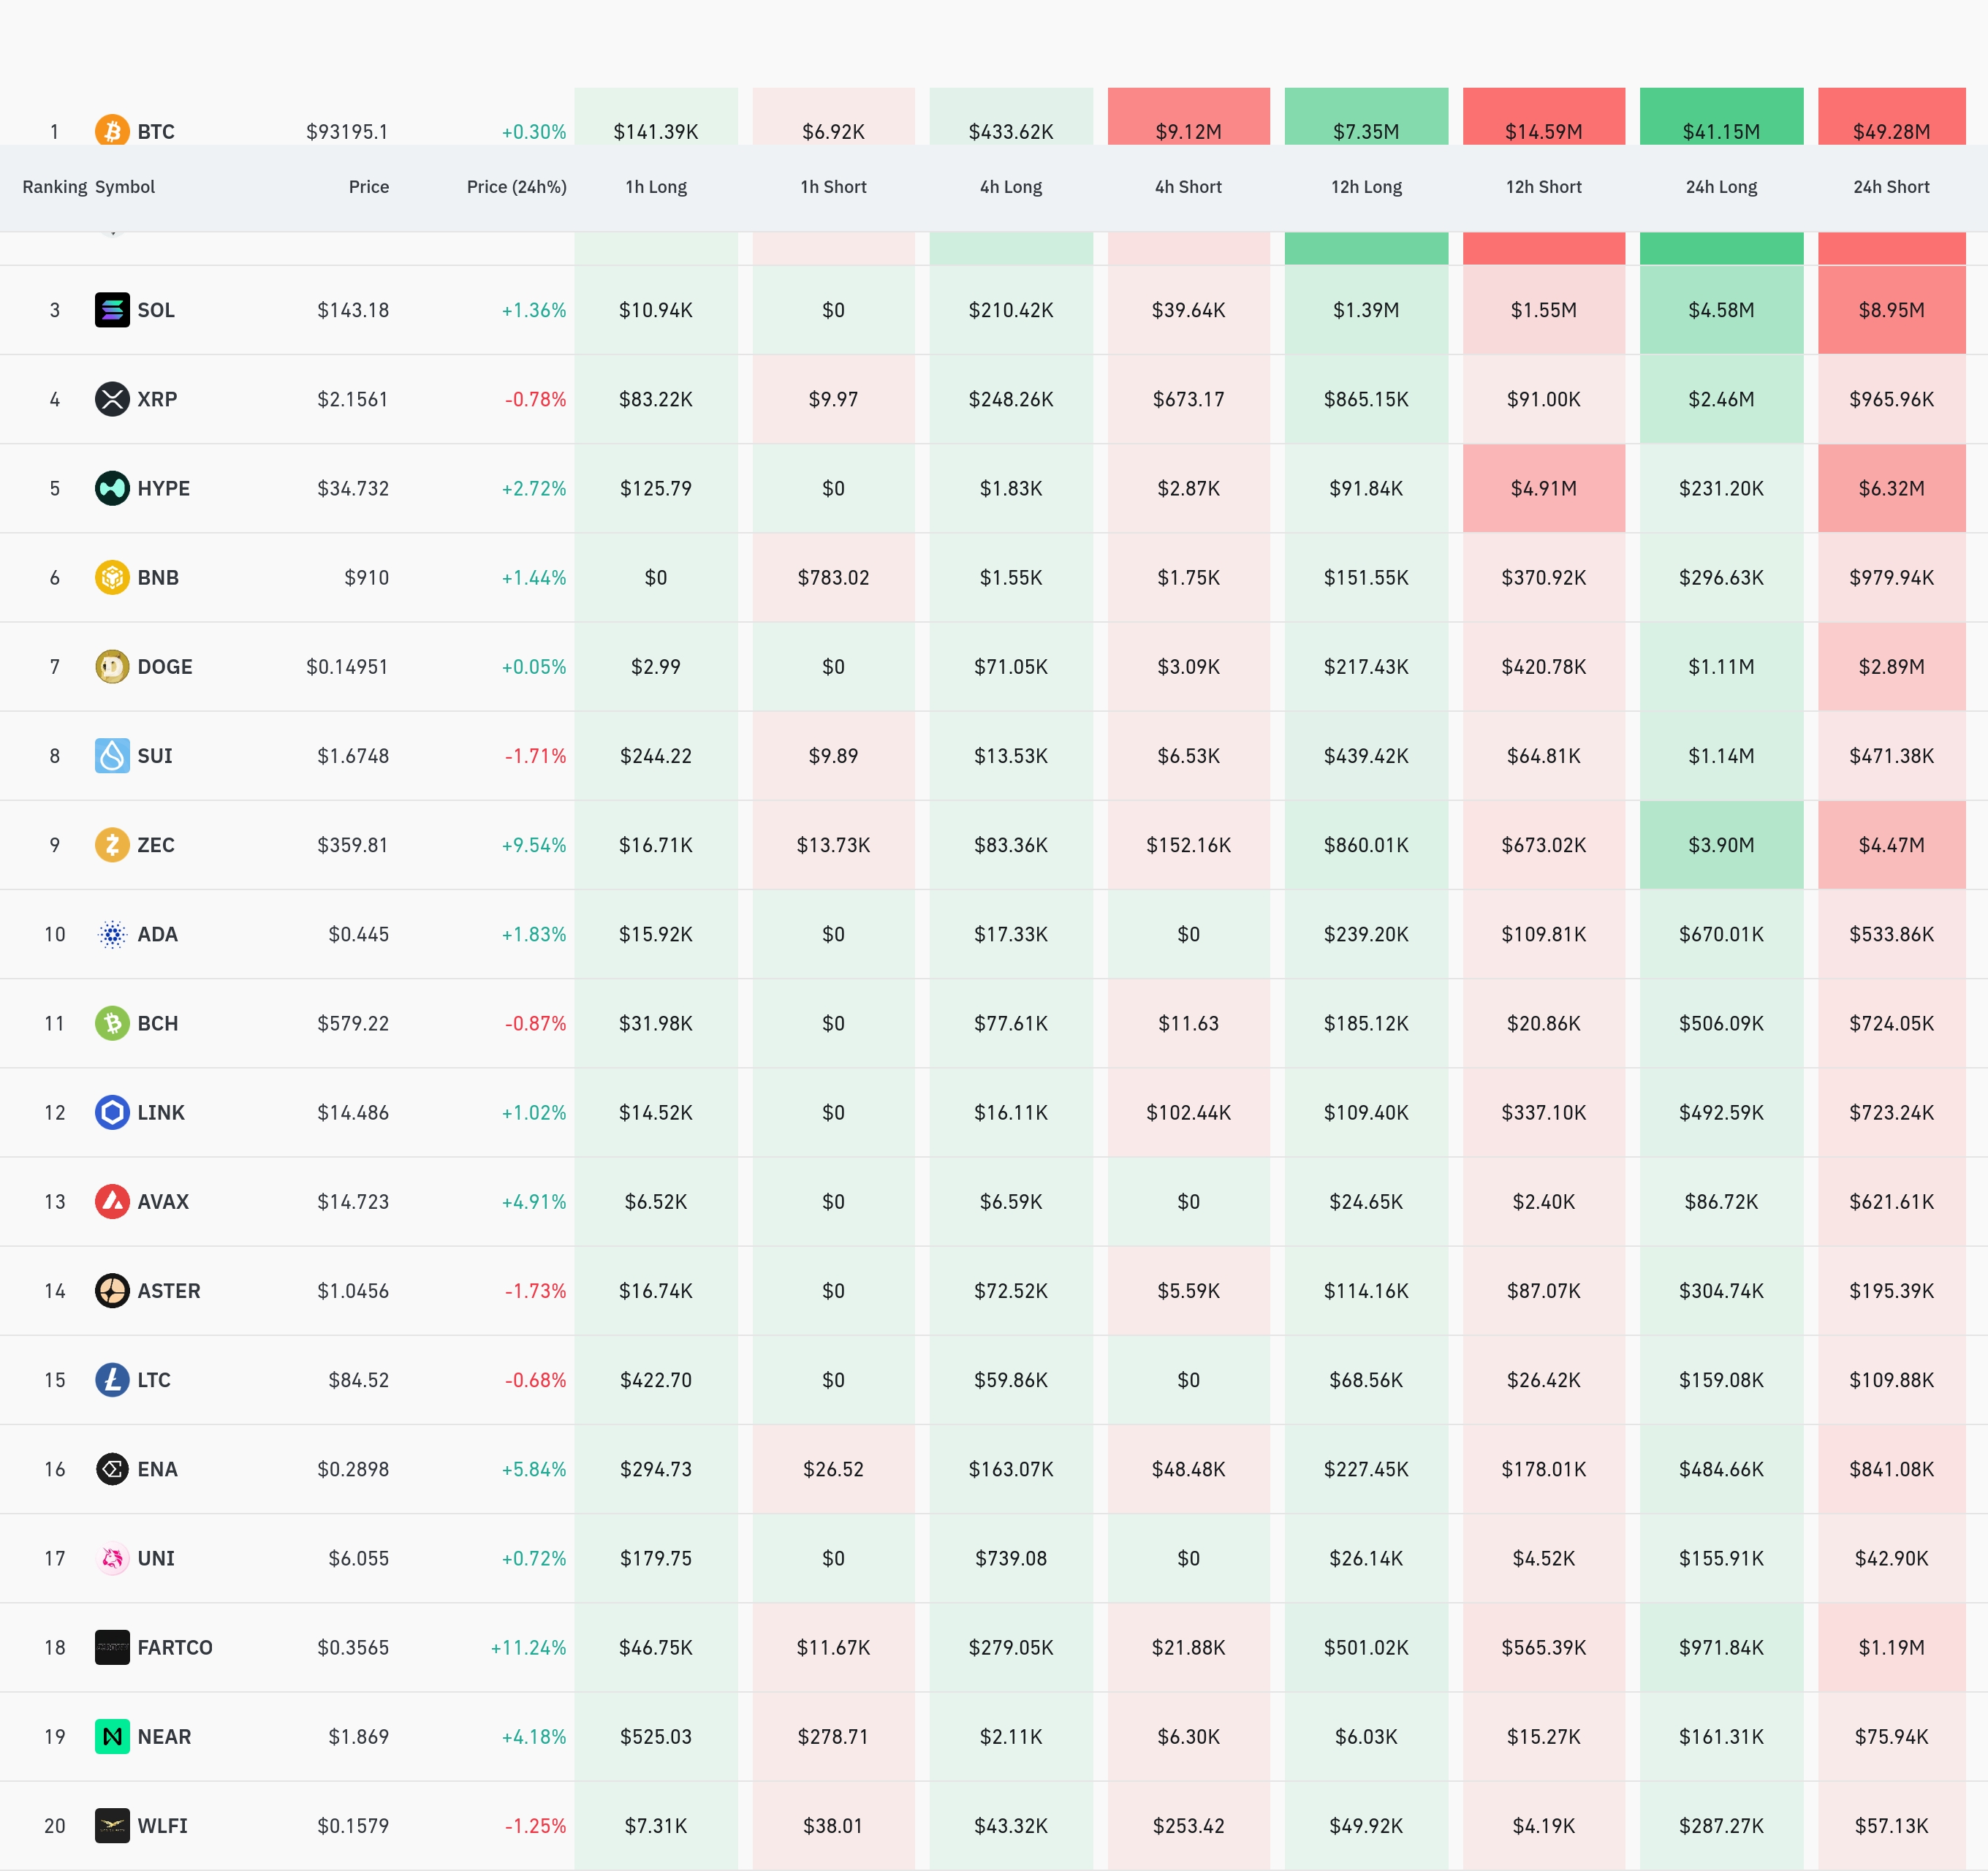Open the WLFI symbol link
Image resolution: width=1988 pixels, height=1871 pixels.
tap(163, 1826)
